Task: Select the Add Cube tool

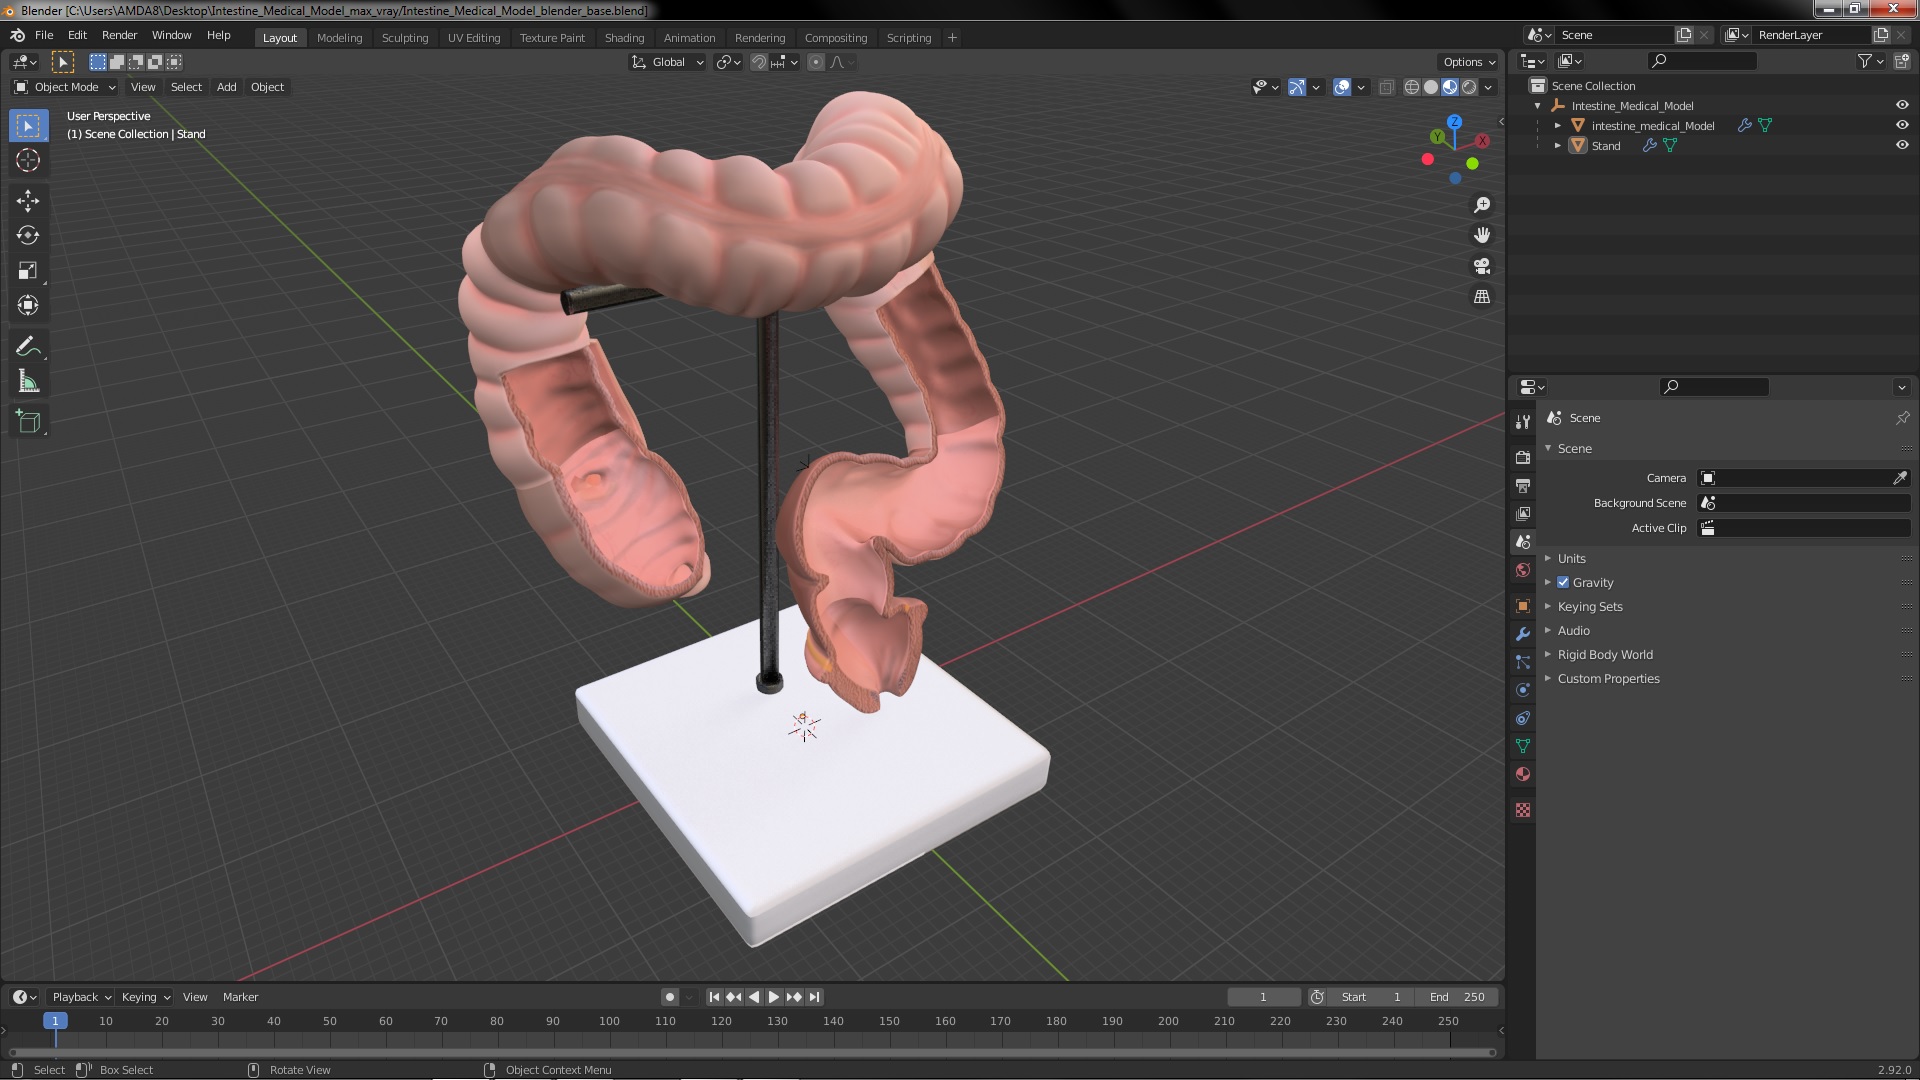Action: 28,422
